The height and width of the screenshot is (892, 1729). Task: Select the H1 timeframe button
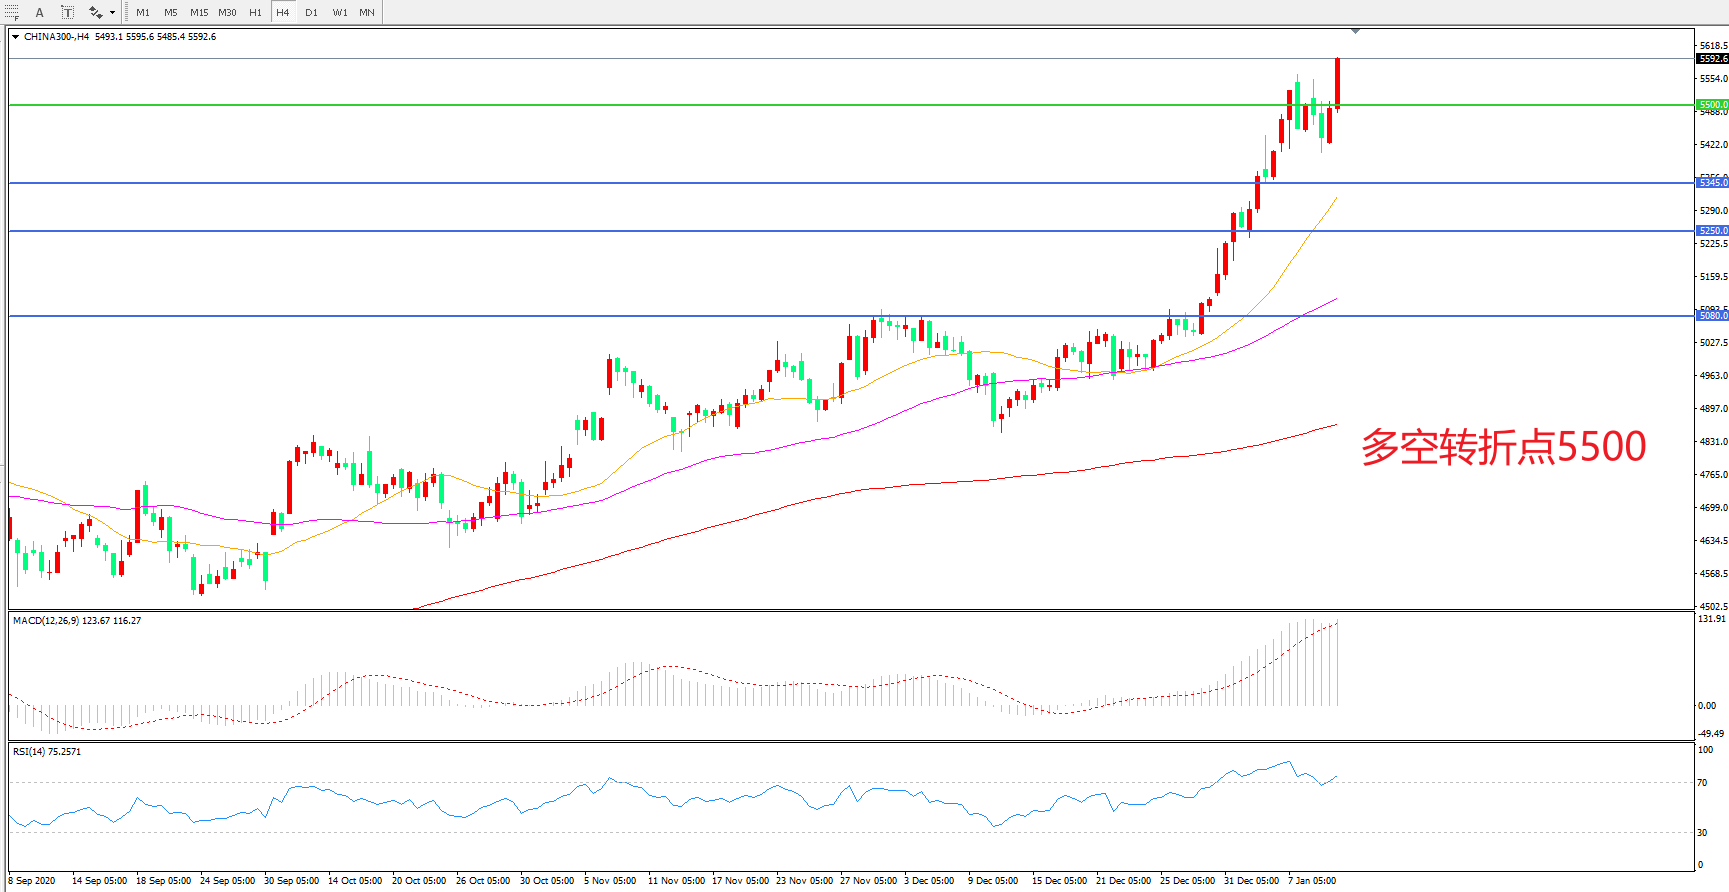point(255,12)
